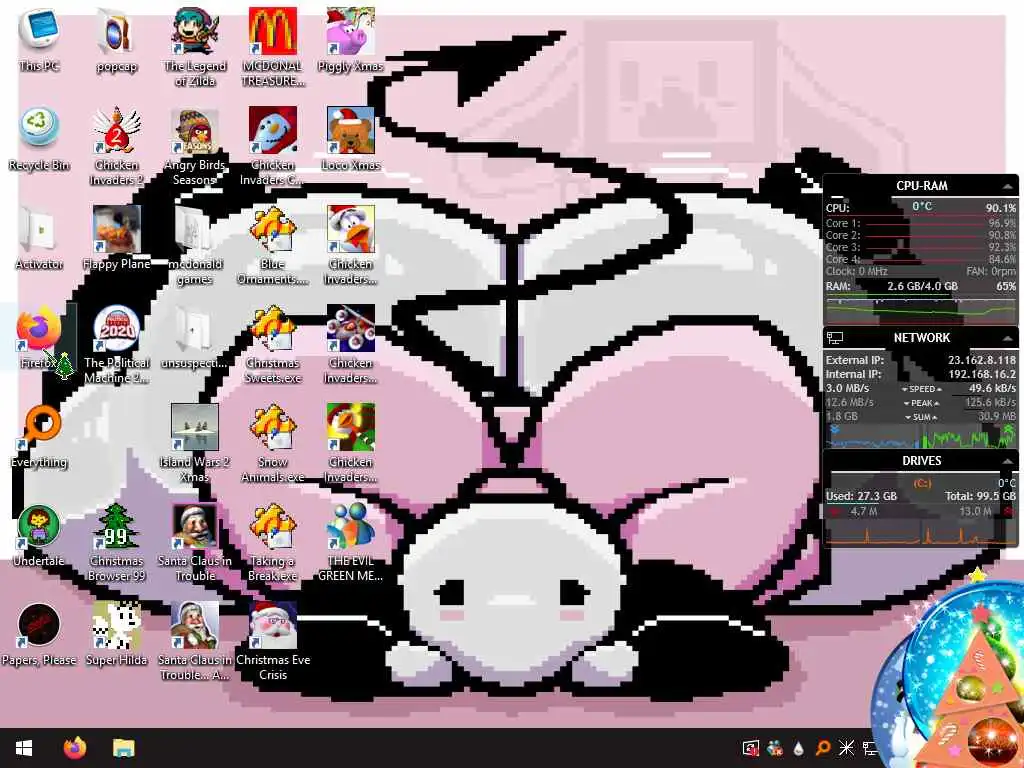Launch Piggly Xmas game icon
The height and width of the screenshot is (768, 1024).
tap(351, 40)
